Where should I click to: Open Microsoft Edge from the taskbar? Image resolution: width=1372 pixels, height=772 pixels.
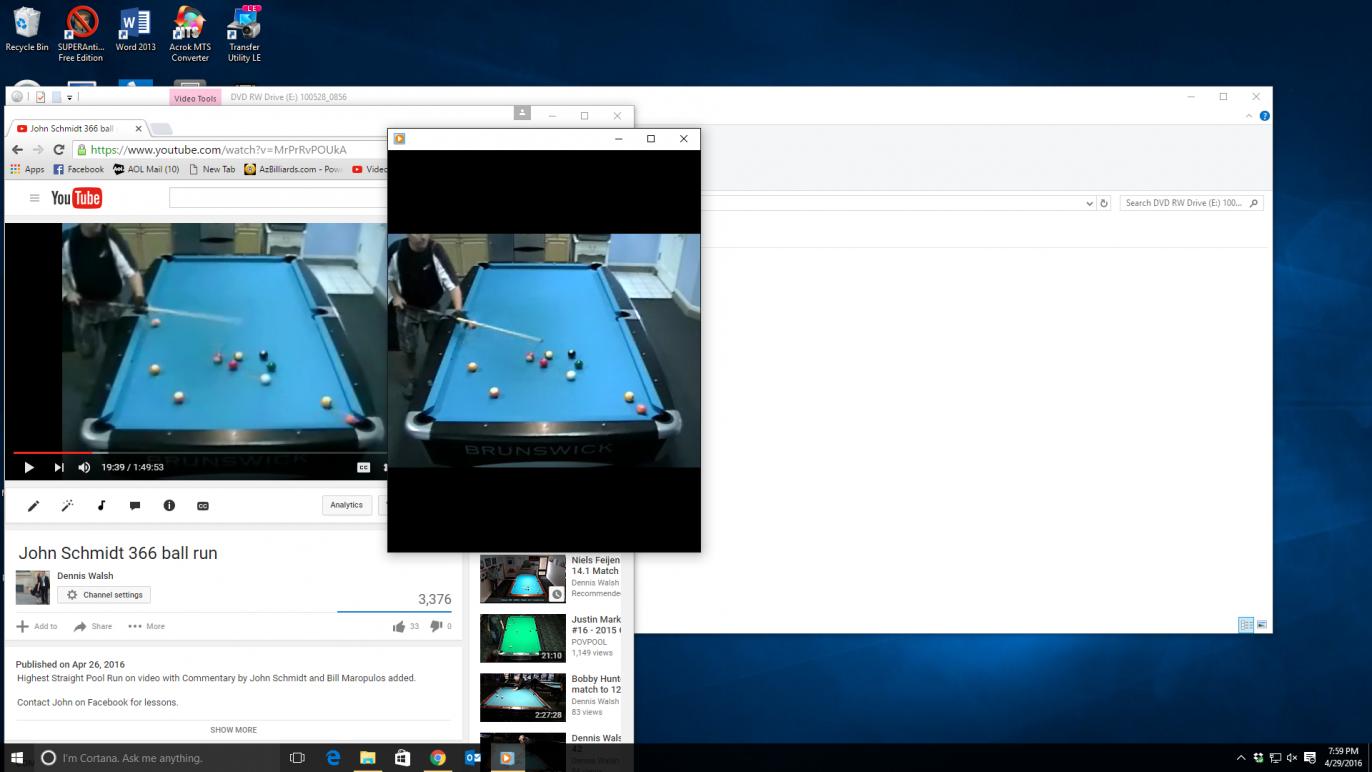click(333, 758)
